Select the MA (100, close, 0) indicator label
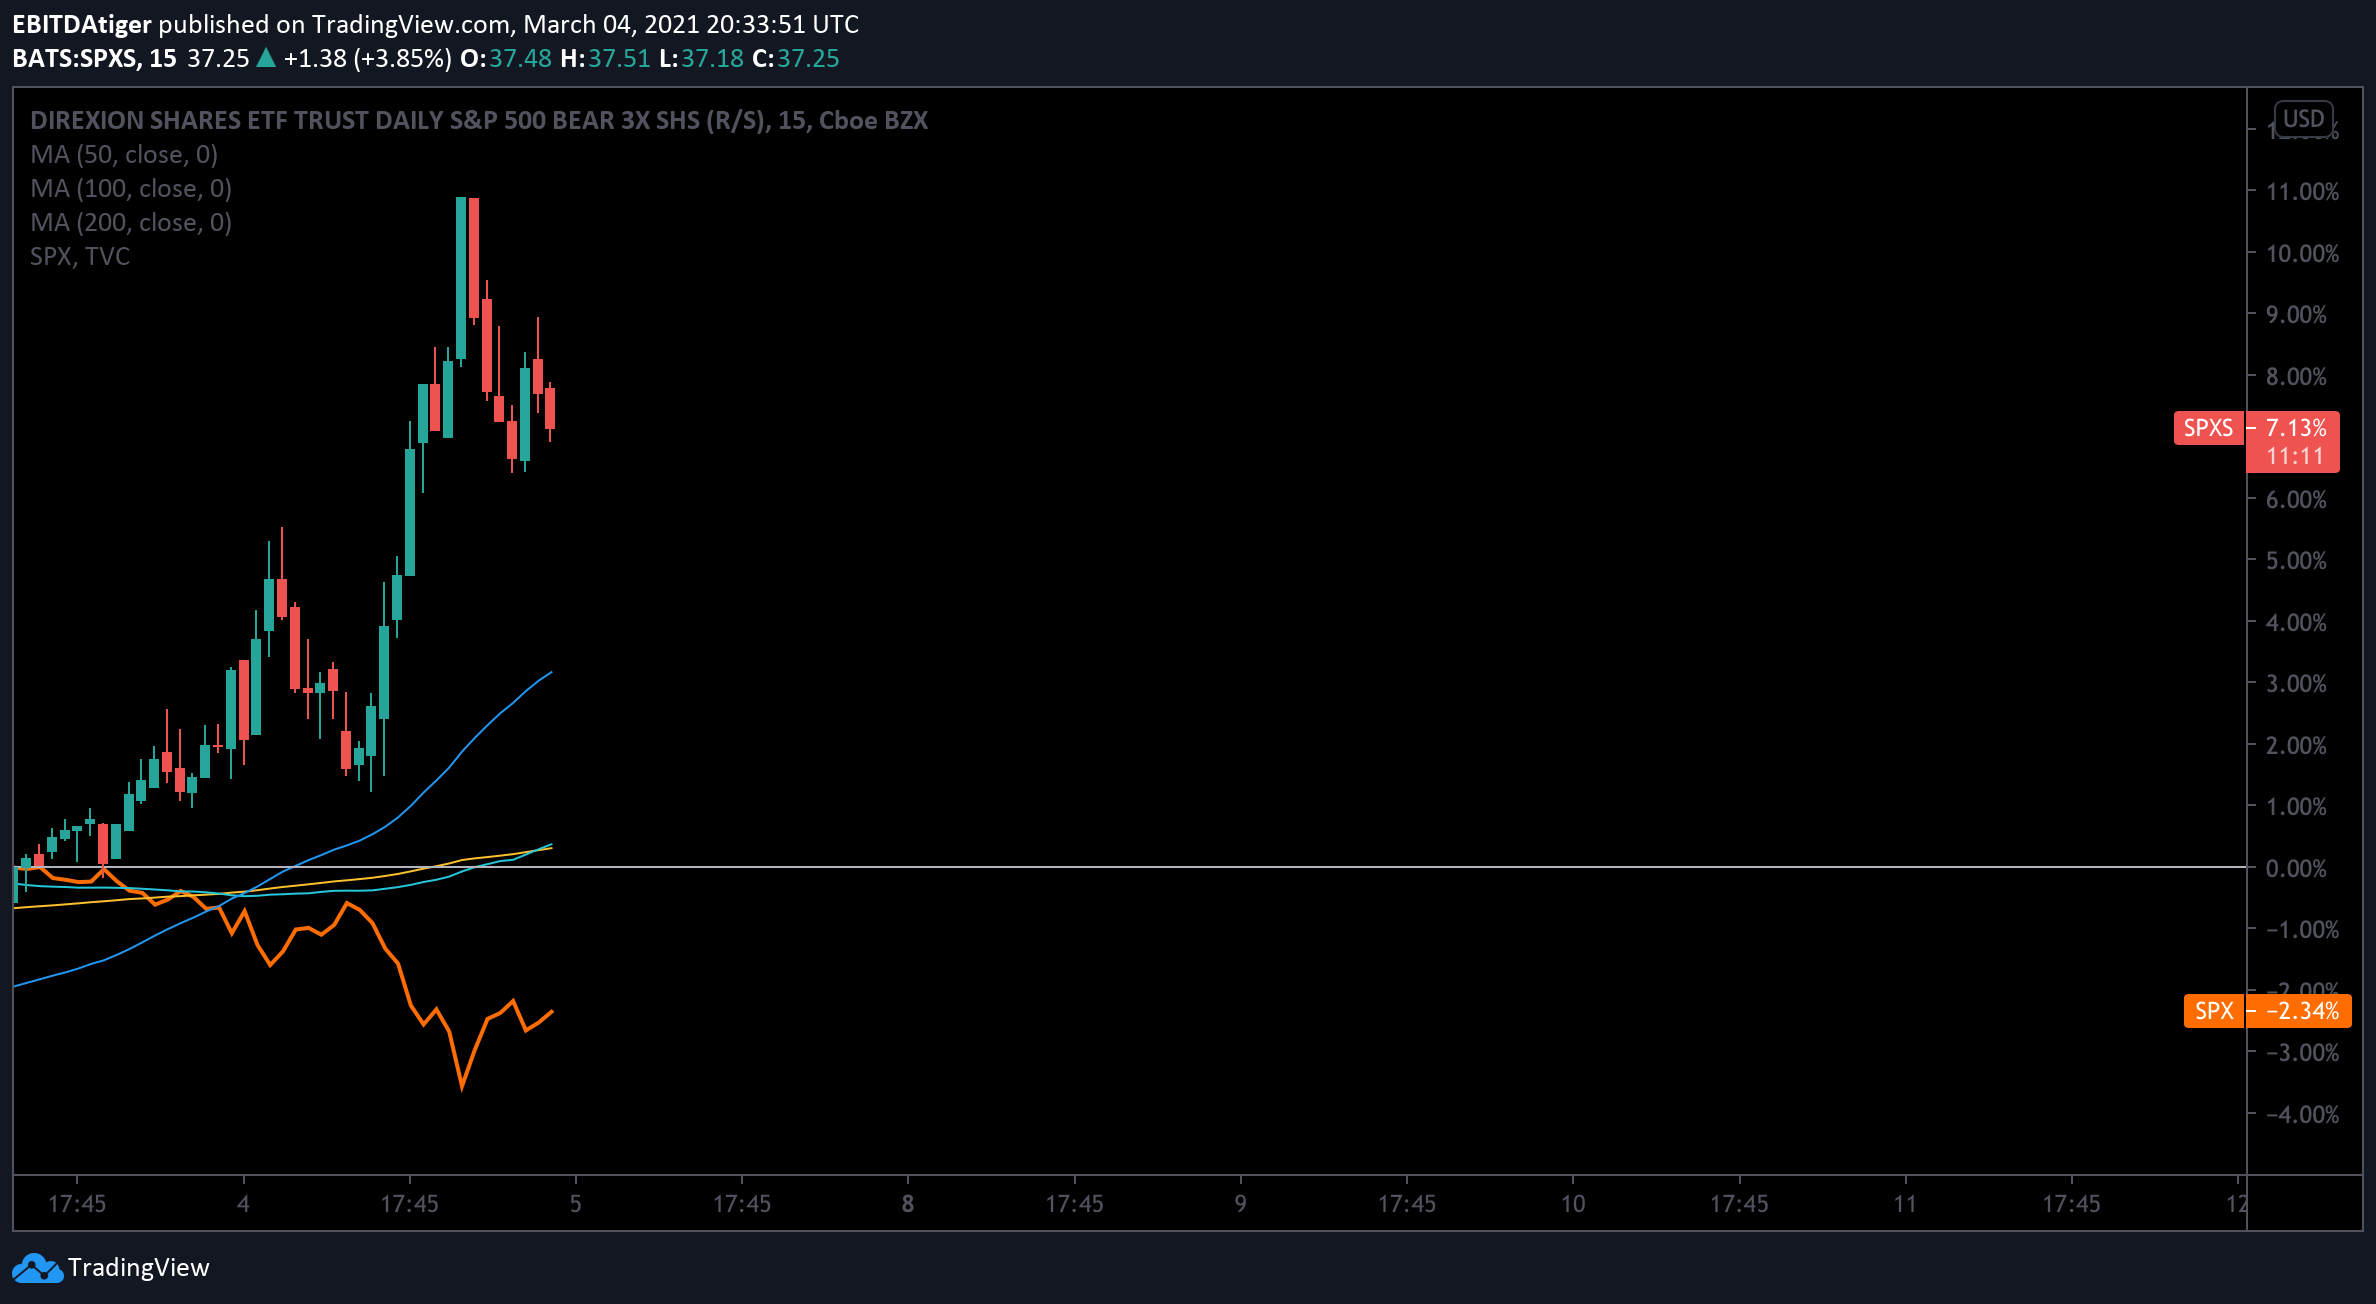 click(x=131, y=188)
